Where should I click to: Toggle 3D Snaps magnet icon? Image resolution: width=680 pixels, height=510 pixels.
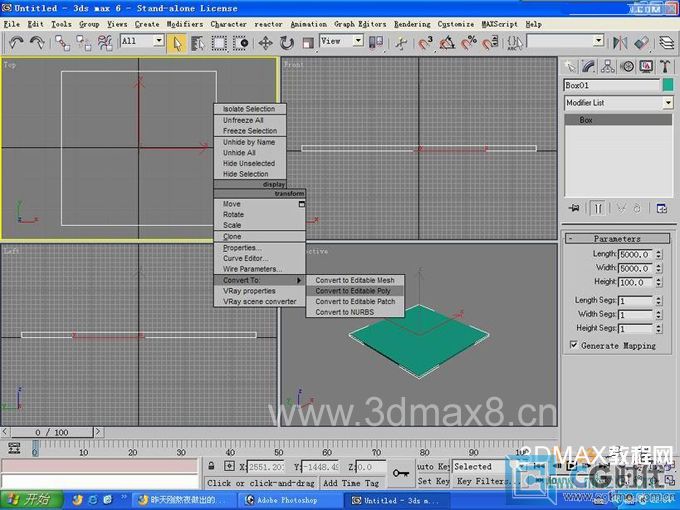pos(426,42)
